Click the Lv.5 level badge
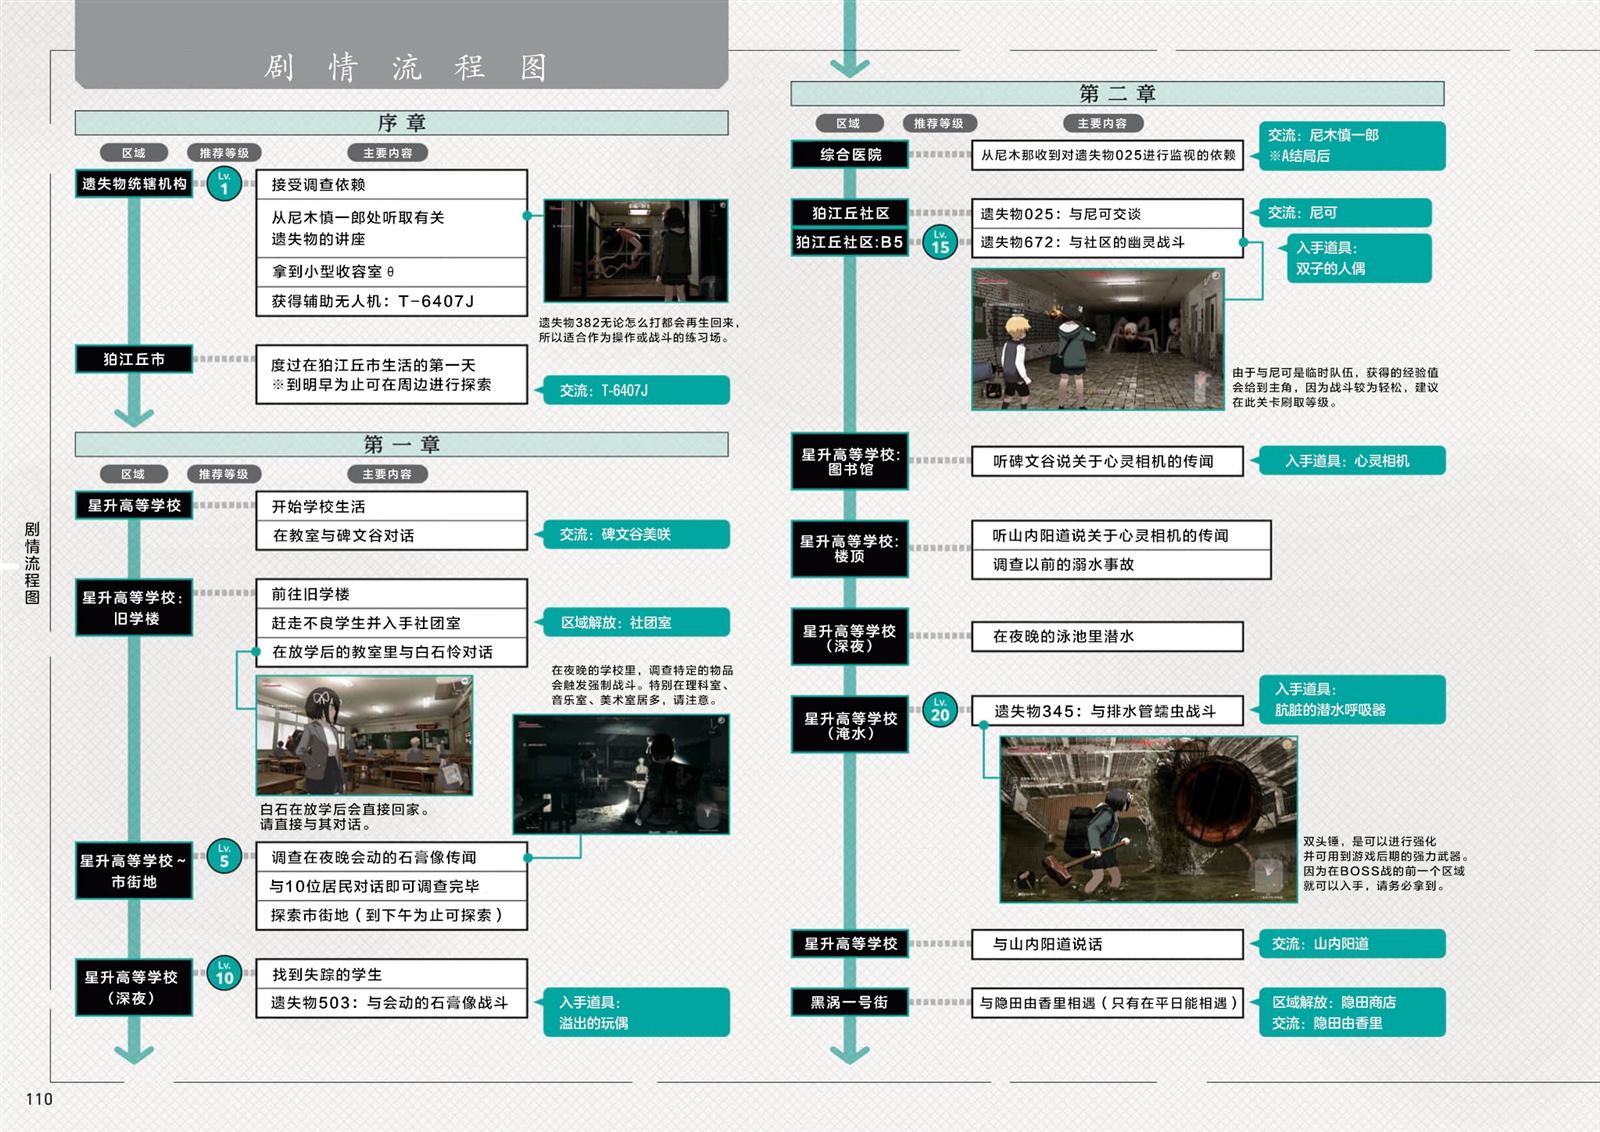The image size is (1600, 1132). coord(224,857)
